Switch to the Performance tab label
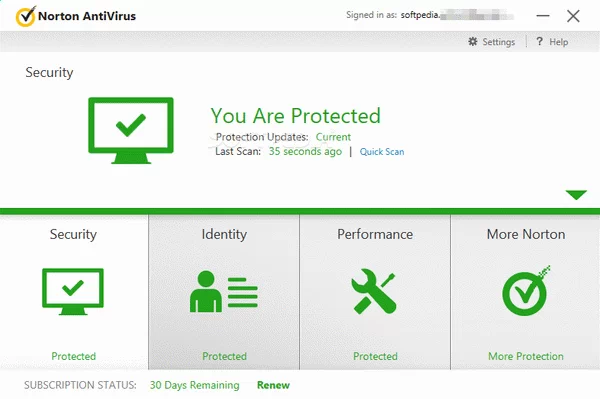Image resolution: width=600 pixels, height=399 pixels. pyautogui.click(x=375, y=234)
